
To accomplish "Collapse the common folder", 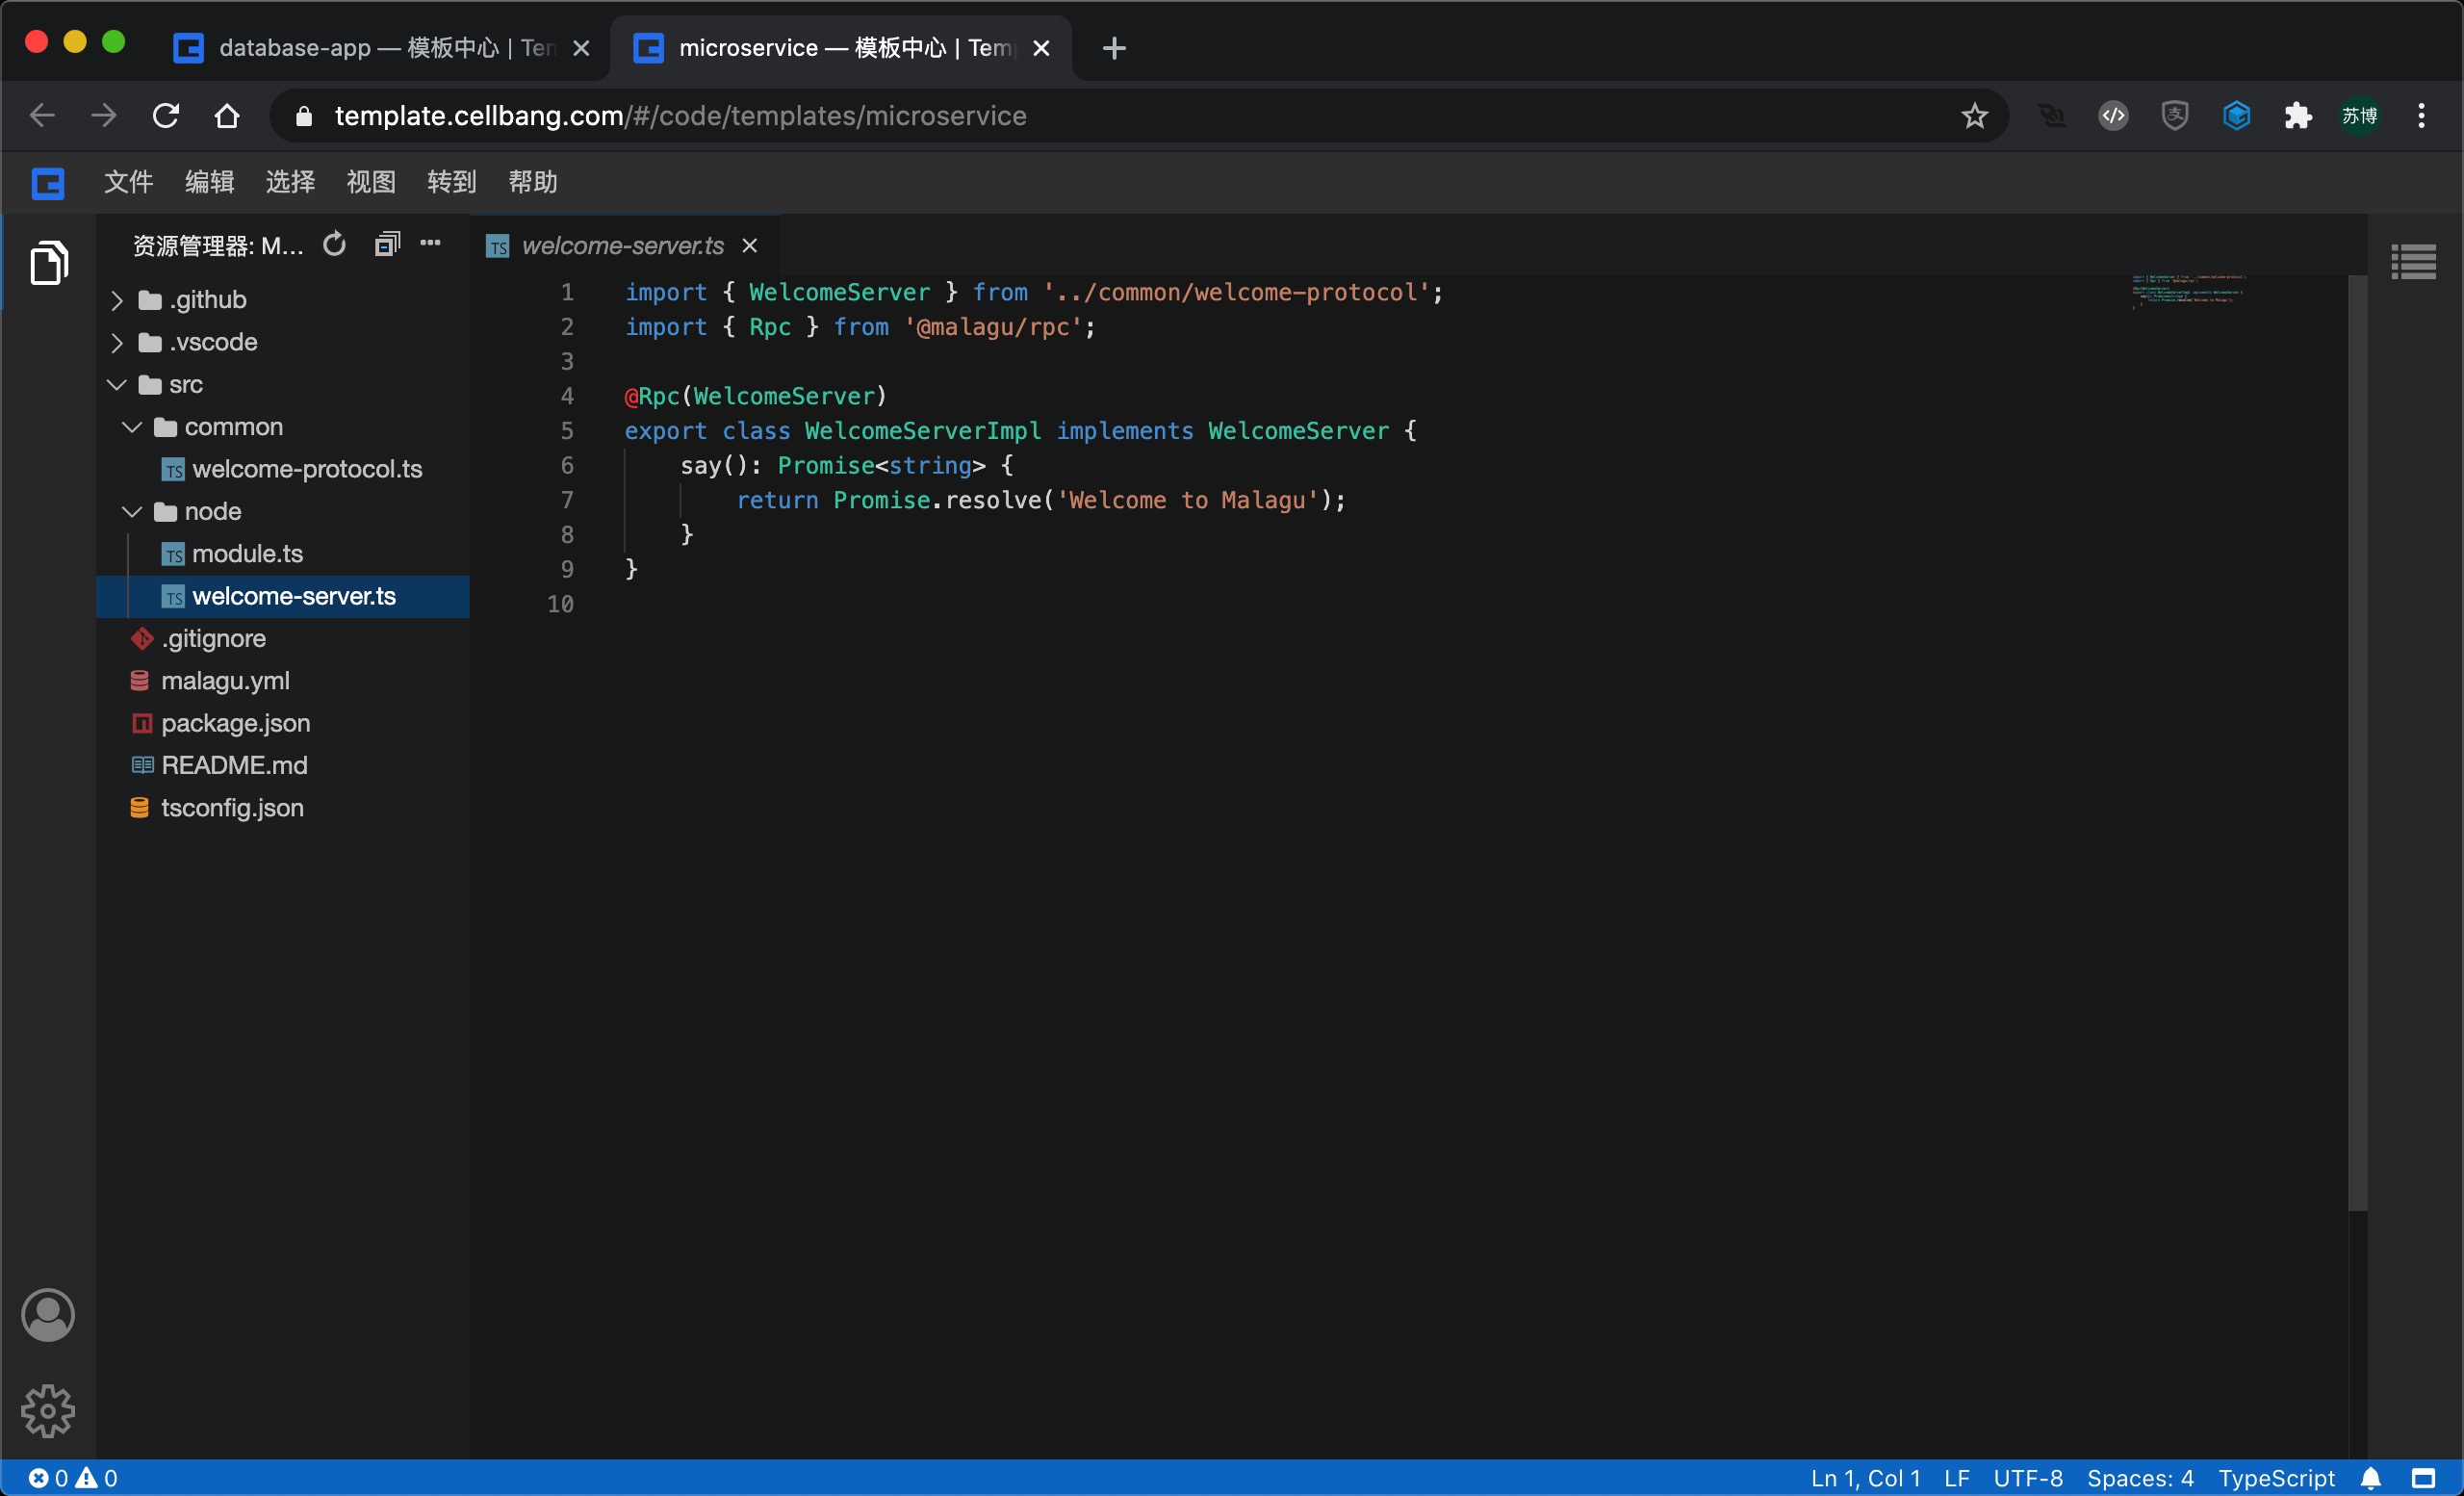I will coord(233,427).
